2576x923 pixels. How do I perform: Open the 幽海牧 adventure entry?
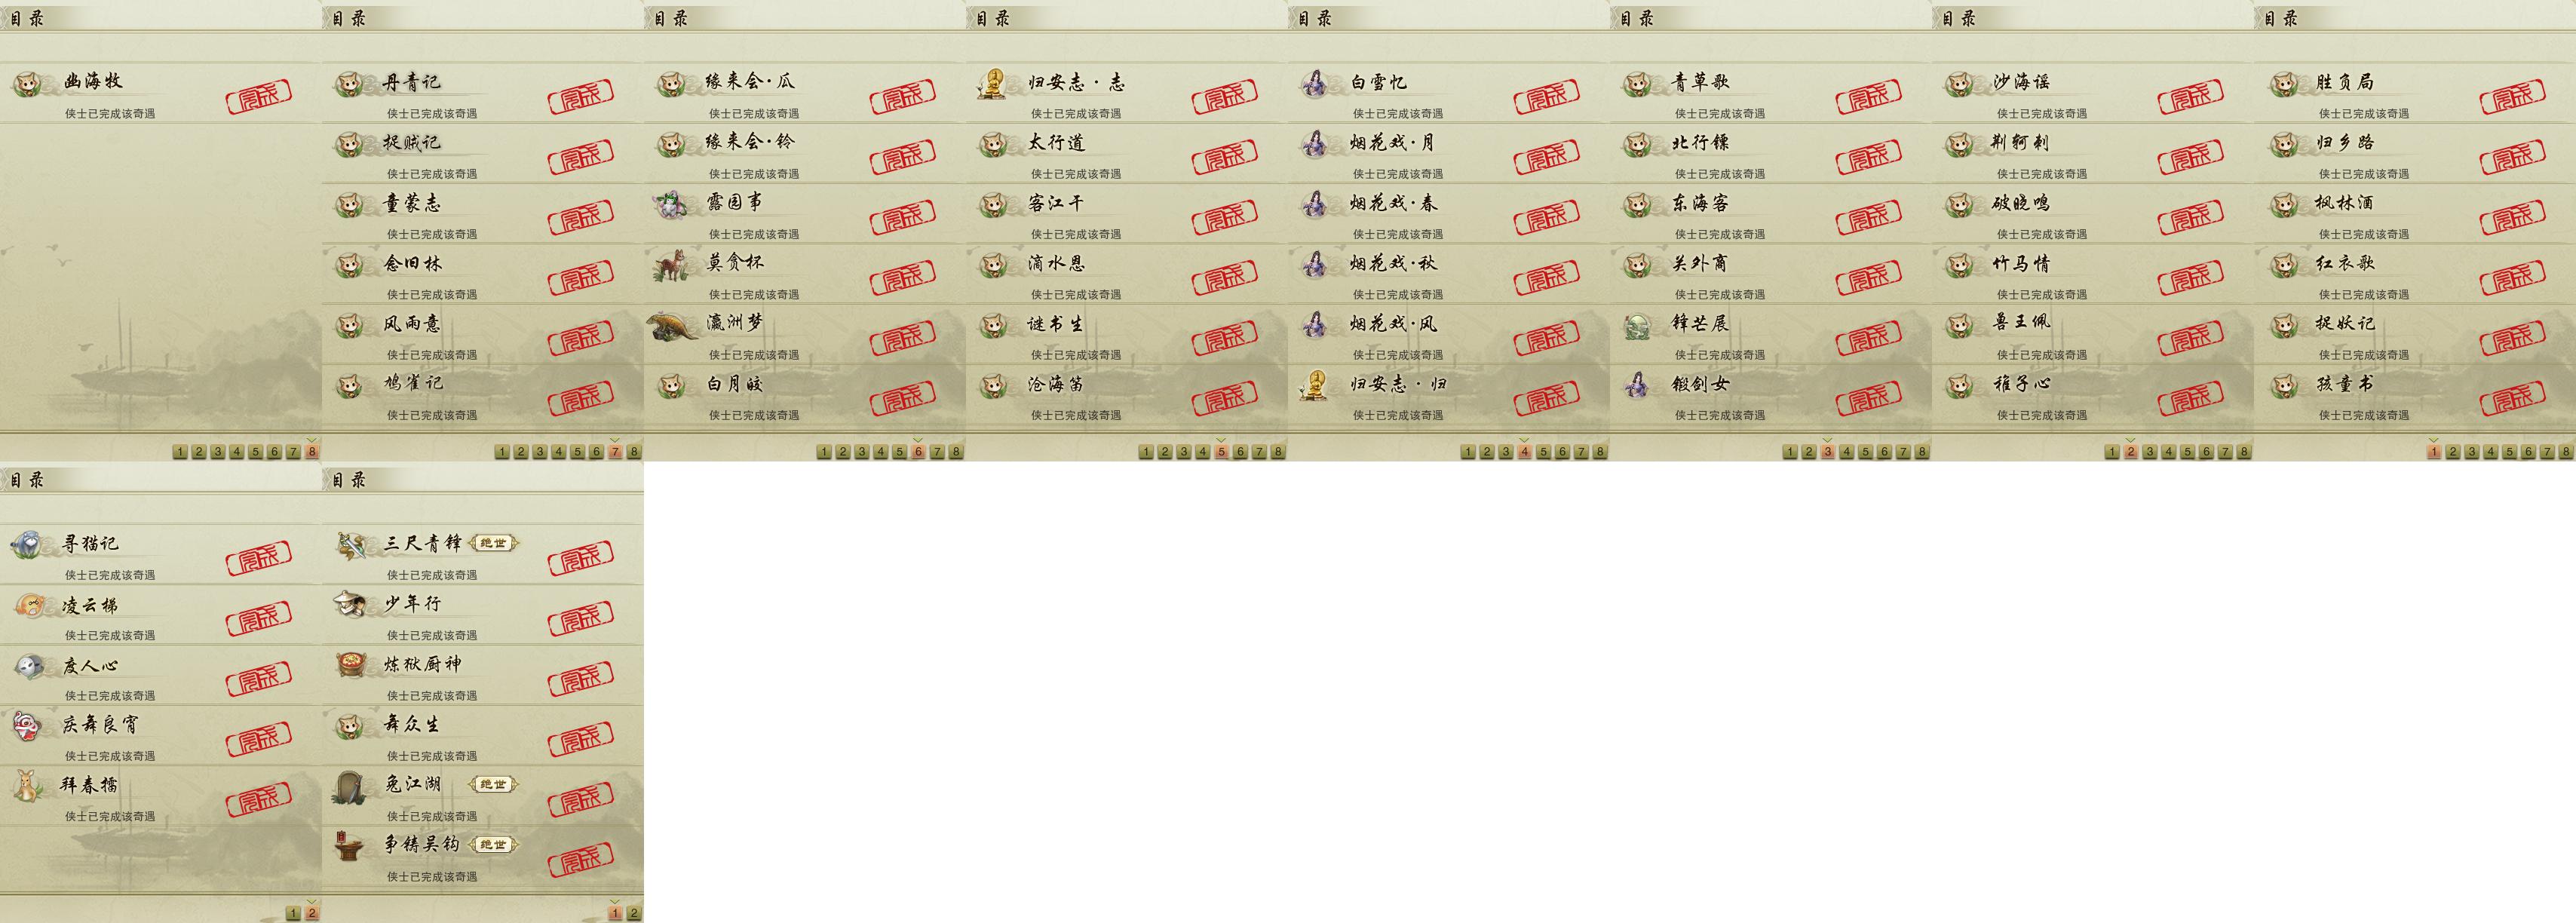click(x=161, y=93)
